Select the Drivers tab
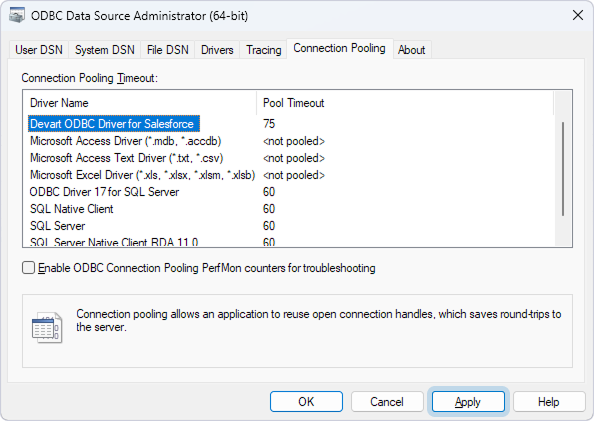 click(217, 50)
